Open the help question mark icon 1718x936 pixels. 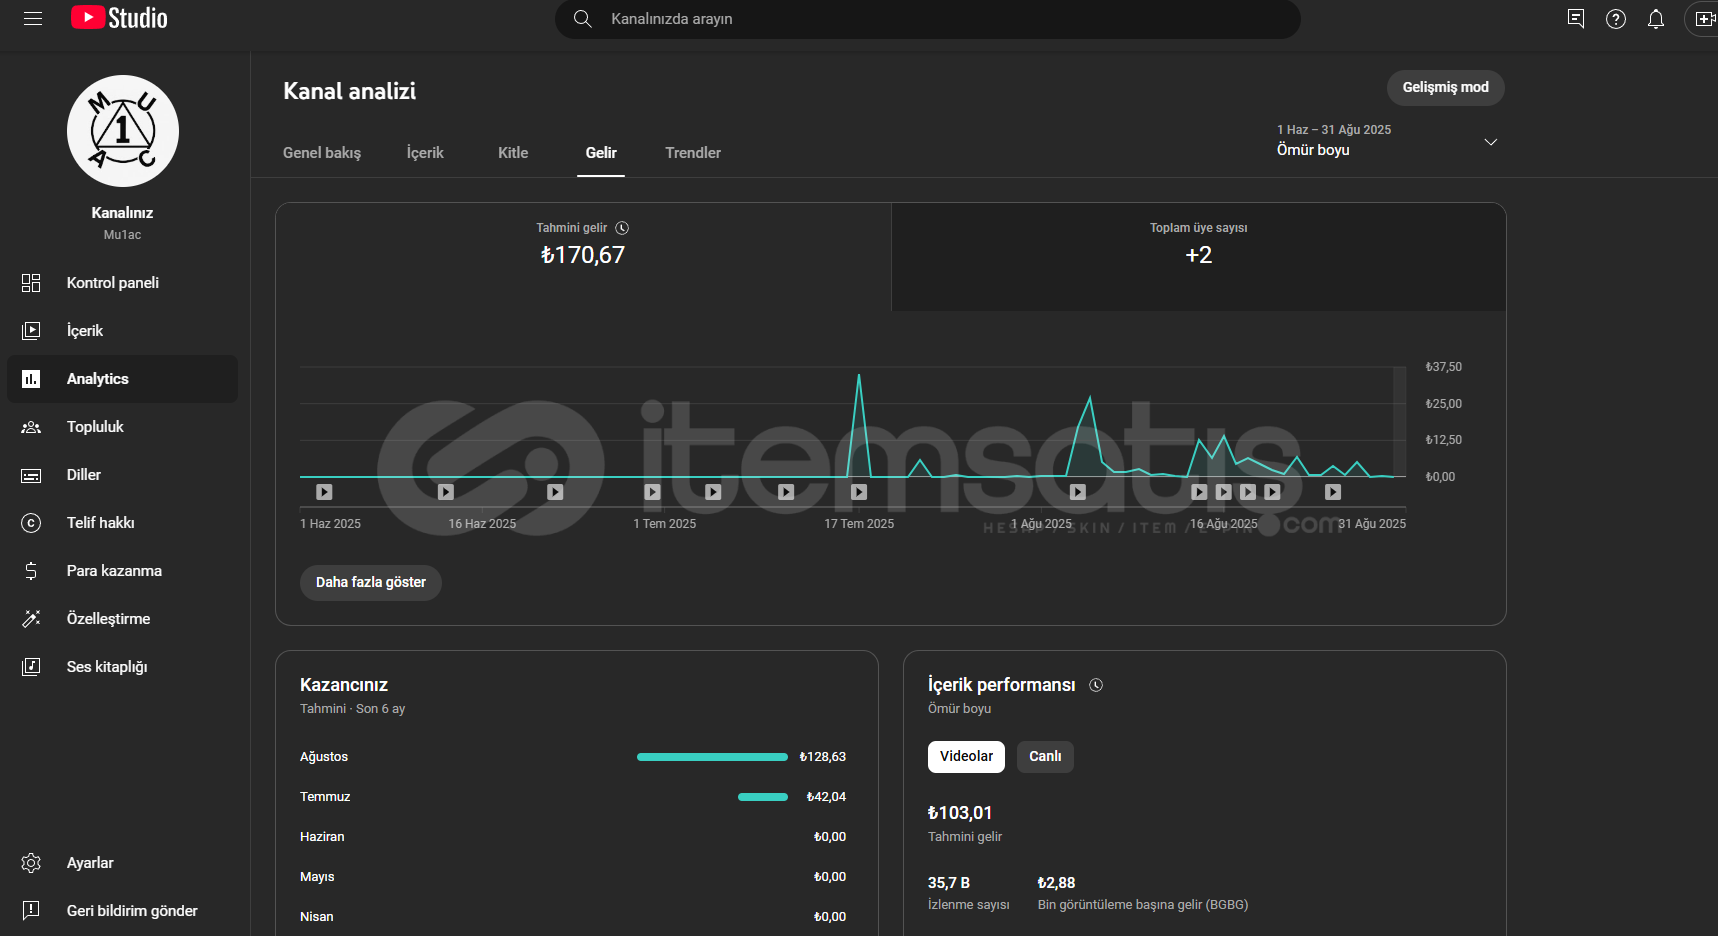point(1616,19)
